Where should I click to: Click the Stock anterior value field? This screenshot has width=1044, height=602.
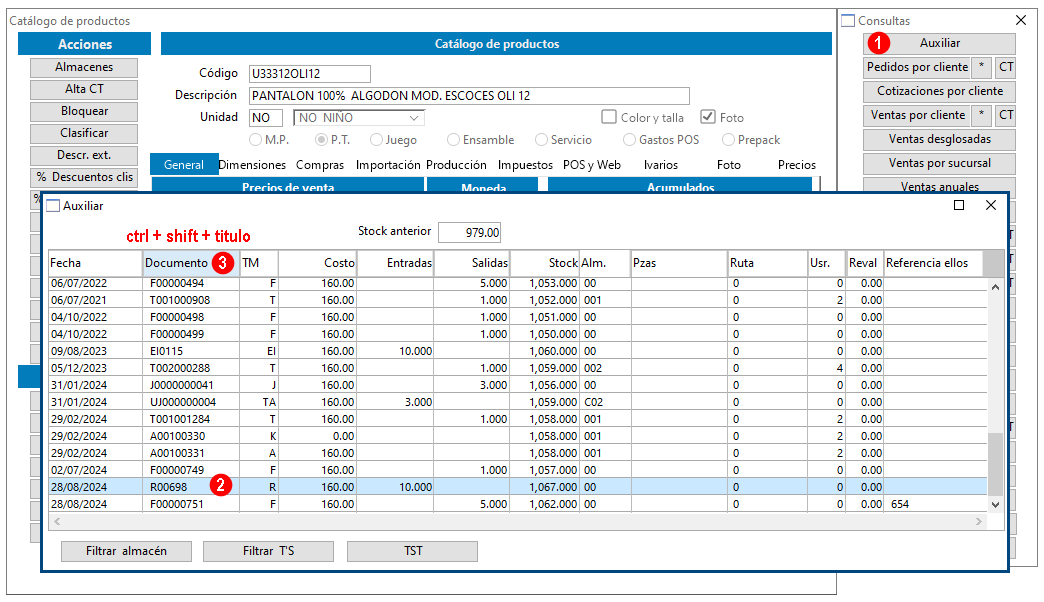(x=469, y=232)
